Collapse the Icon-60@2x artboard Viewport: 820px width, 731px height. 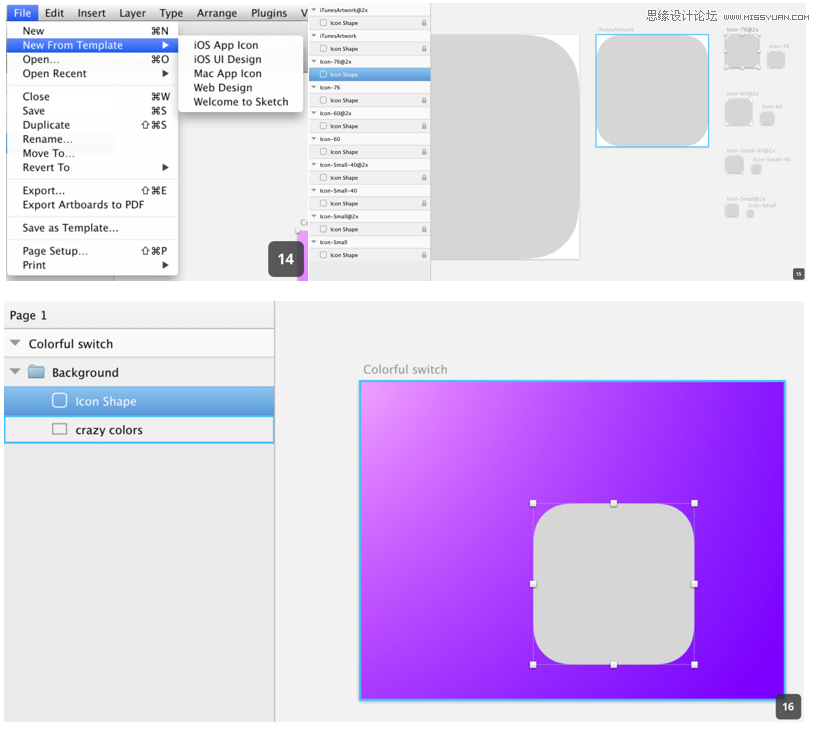tap(314, 113)
